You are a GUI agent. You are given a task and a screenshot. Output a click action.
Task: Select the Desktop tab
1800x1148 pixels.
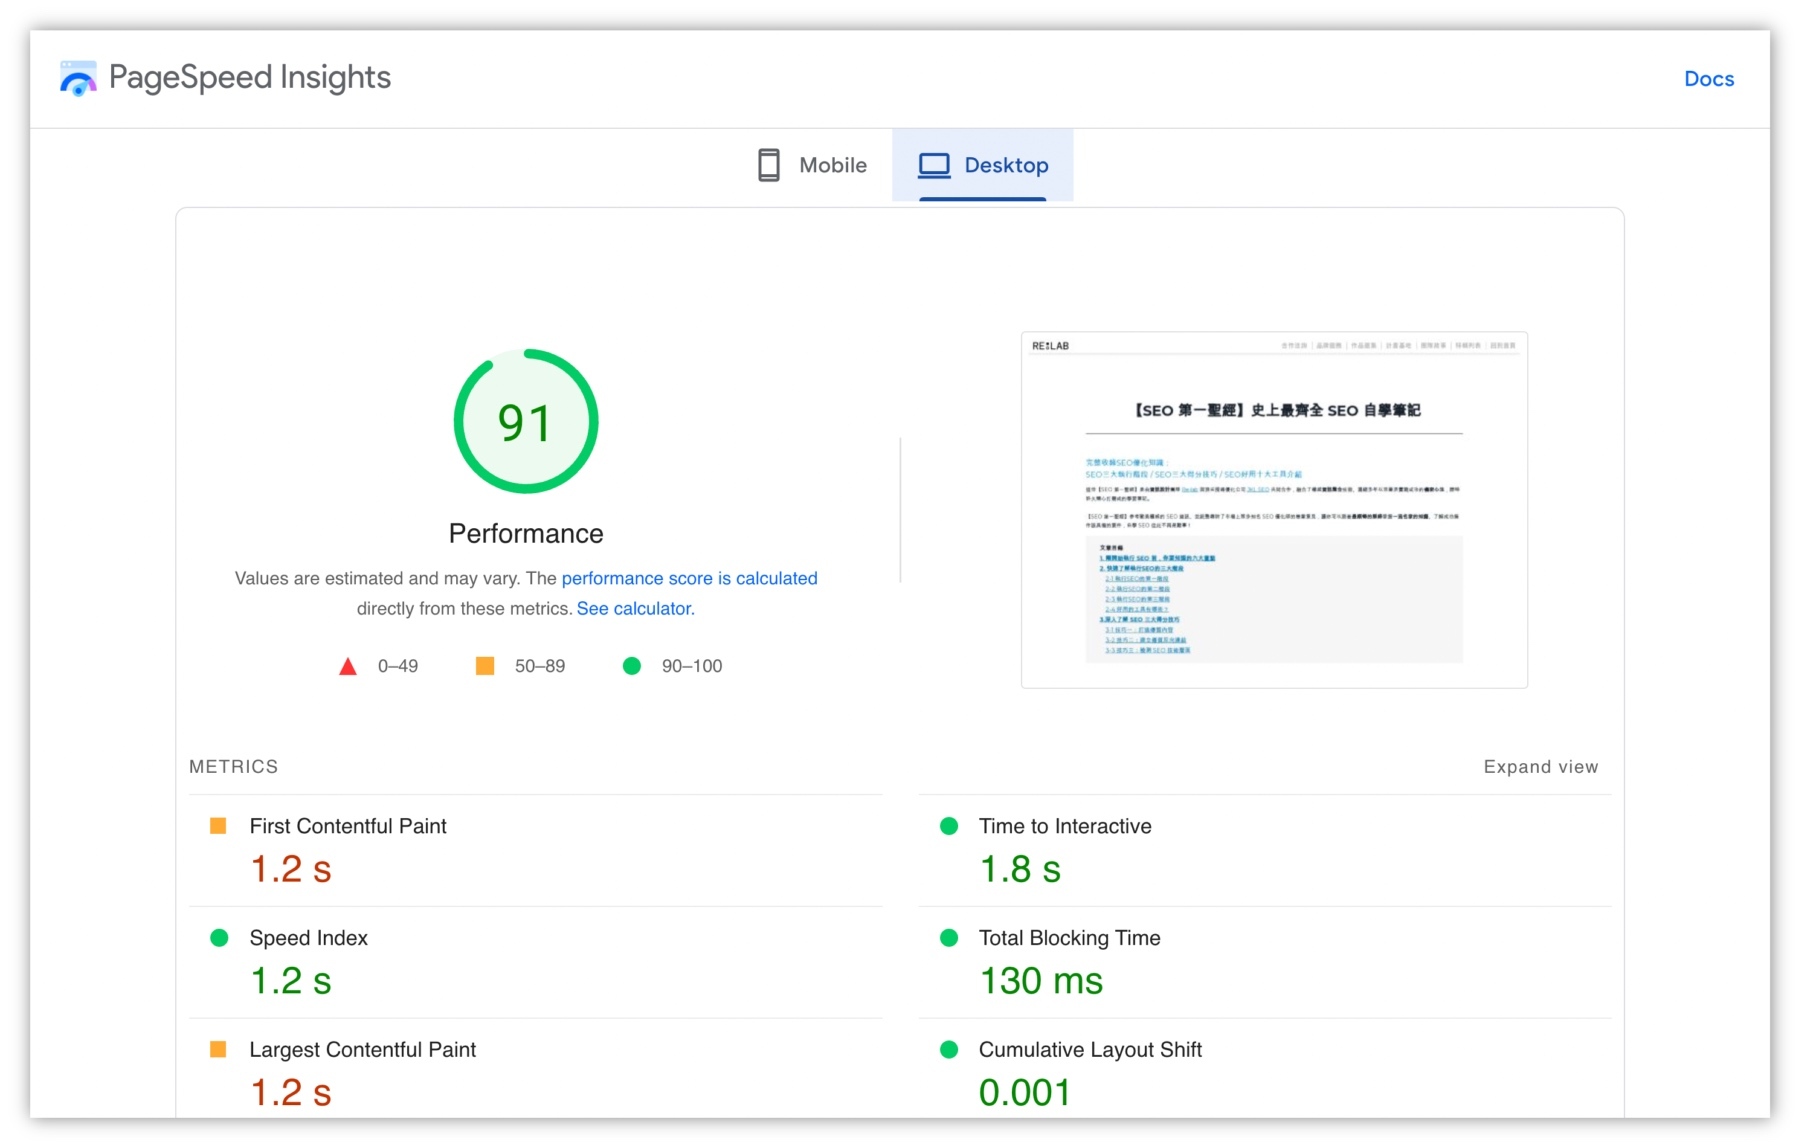1004,164
